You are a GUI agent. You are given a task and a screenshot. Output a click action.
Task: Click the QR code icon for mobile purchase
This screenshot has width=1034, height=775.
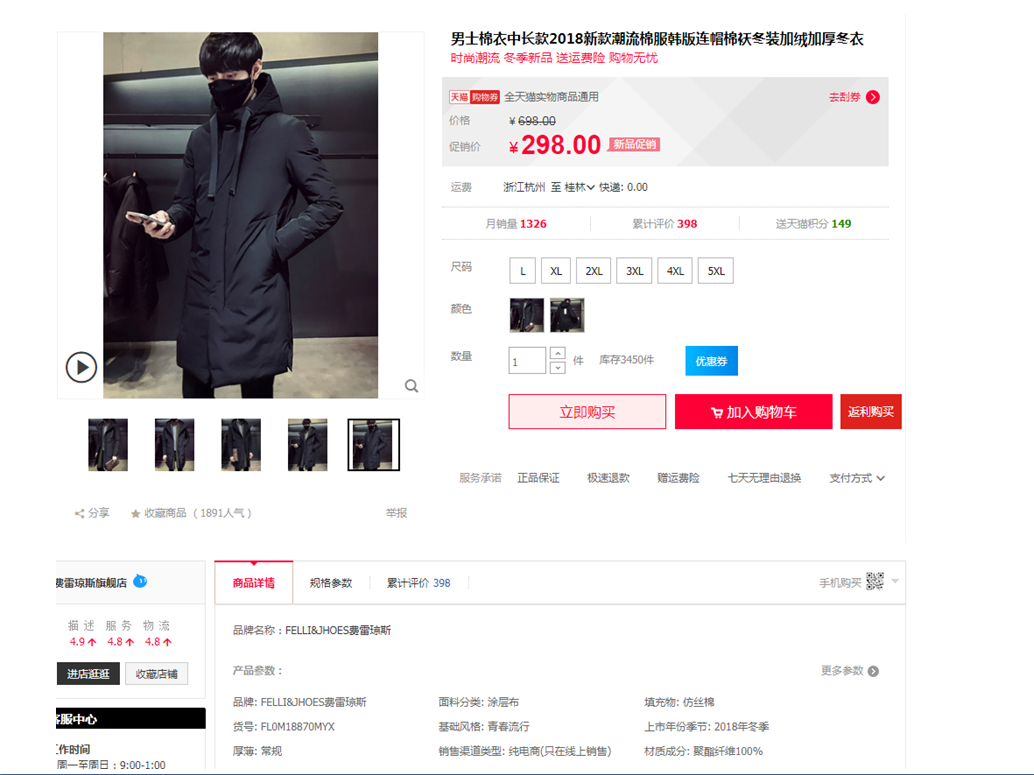click(x=874, y=581)
